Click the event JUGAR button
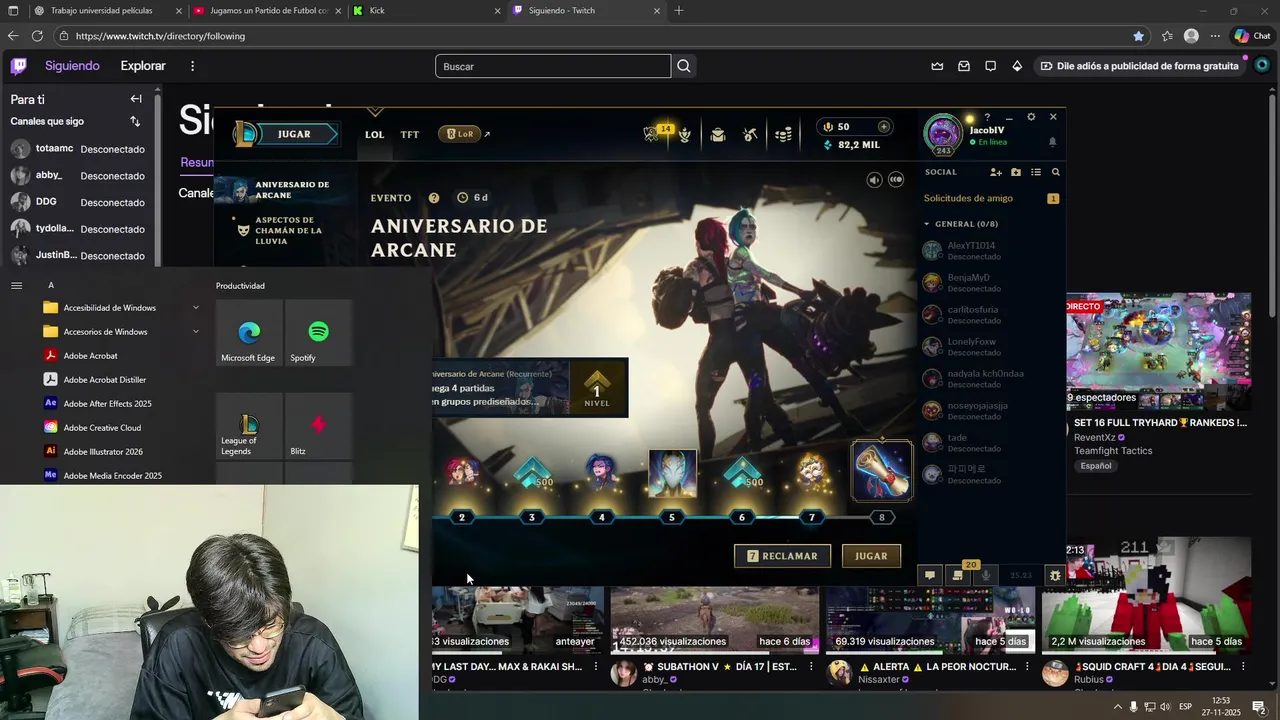1280x720 pixels. coord(871,556)
